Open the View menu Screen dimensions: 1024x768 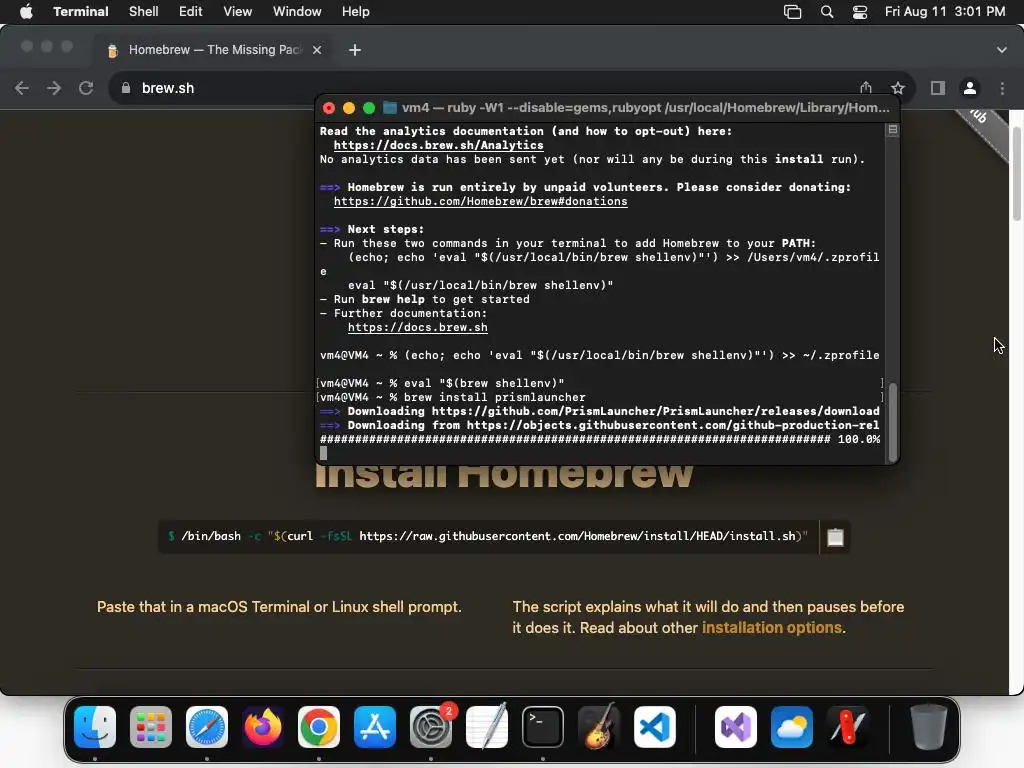(238, 12)
